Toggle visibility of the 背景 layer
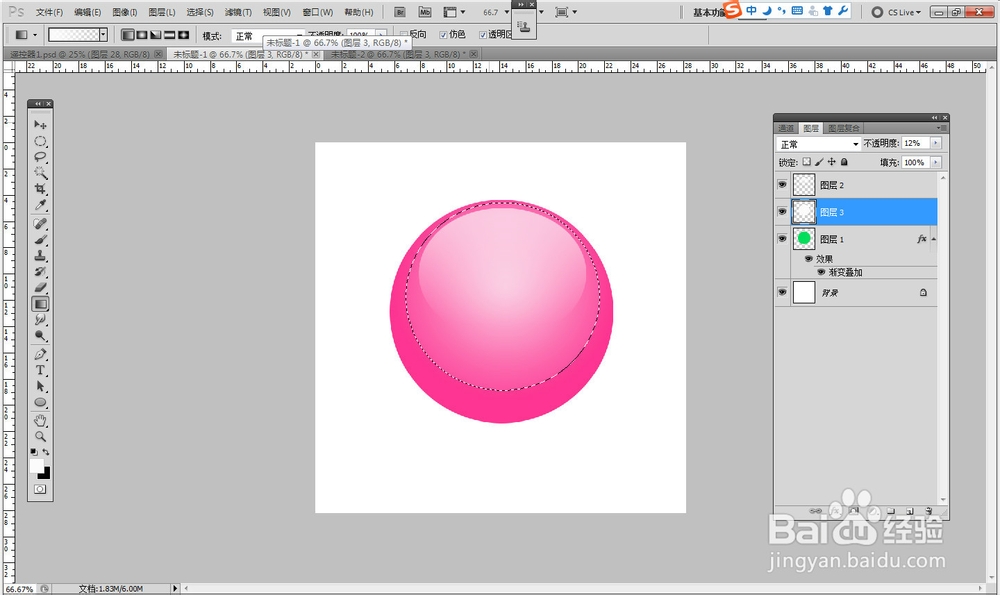Screen dimensions: 1000x595 coord(782,292)
